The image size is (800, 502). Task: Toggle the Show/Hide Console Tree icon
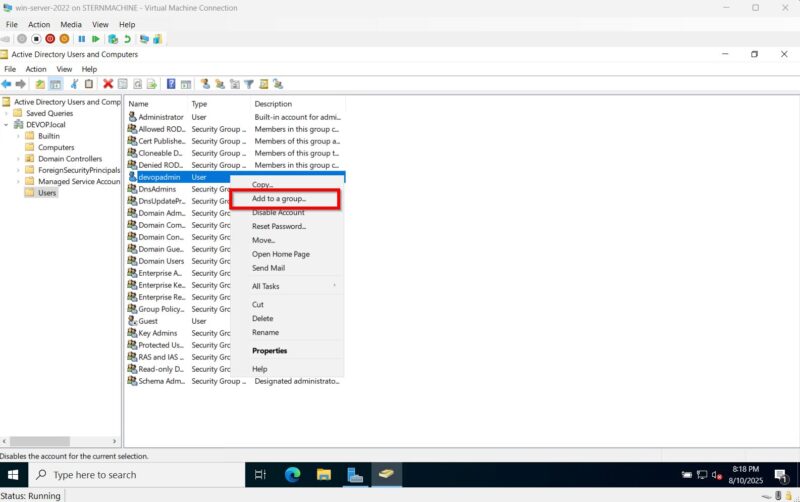tap(55, 84)
